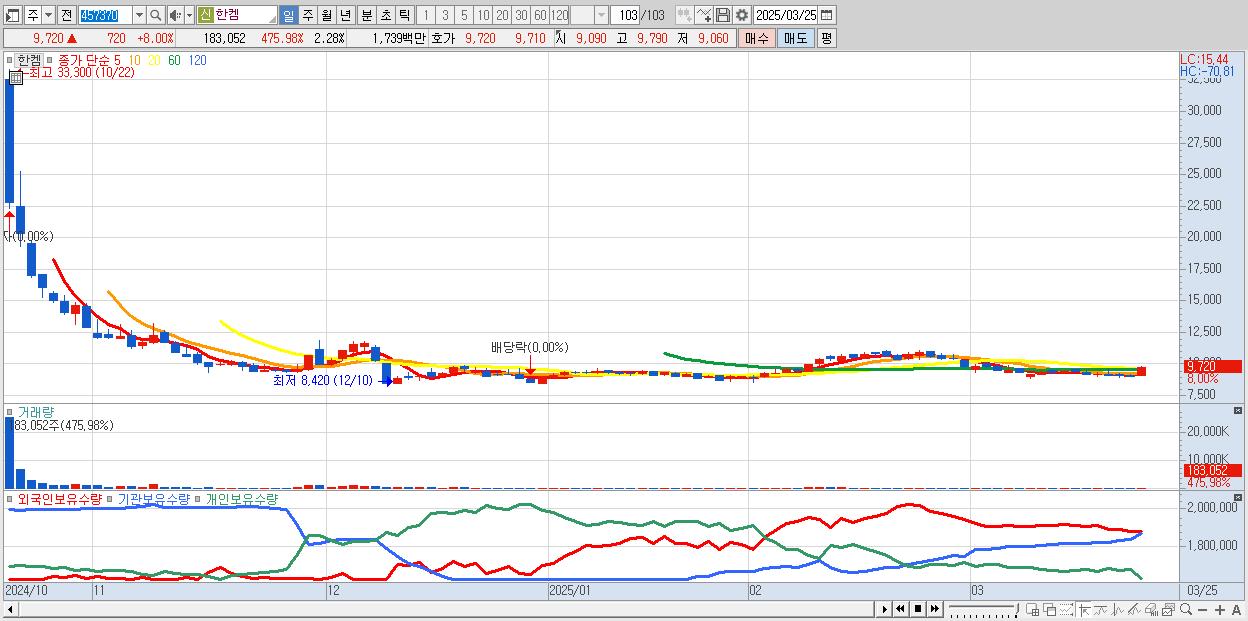Click the 평 button
Viewport: 1248px width, 621px height.
click(x=826, y=38)
